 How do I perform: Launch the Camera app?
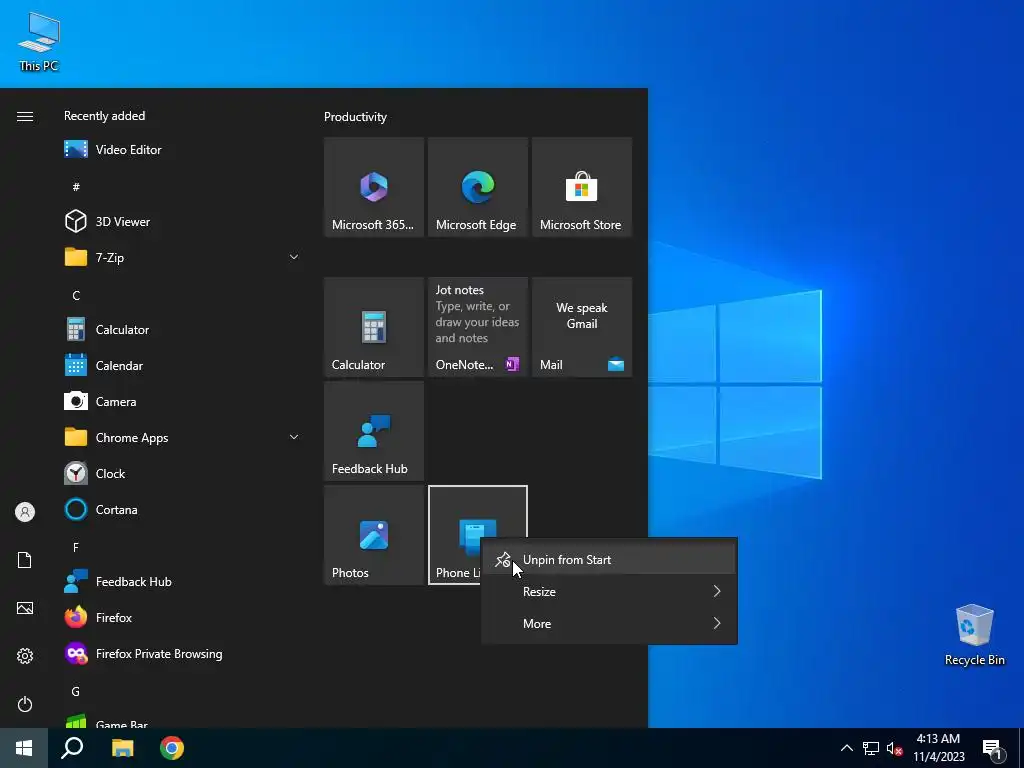182,402
